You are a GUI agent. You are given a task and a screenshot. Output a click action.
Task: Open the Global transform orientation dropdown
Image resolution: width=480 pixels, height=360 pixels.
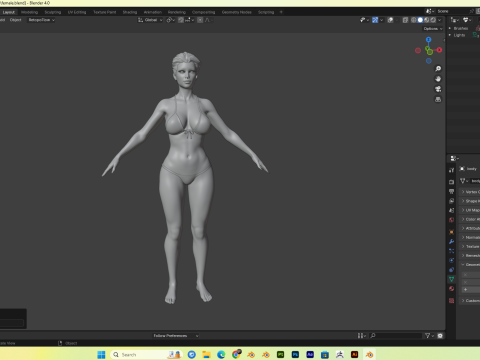click(x=150, y=20)
